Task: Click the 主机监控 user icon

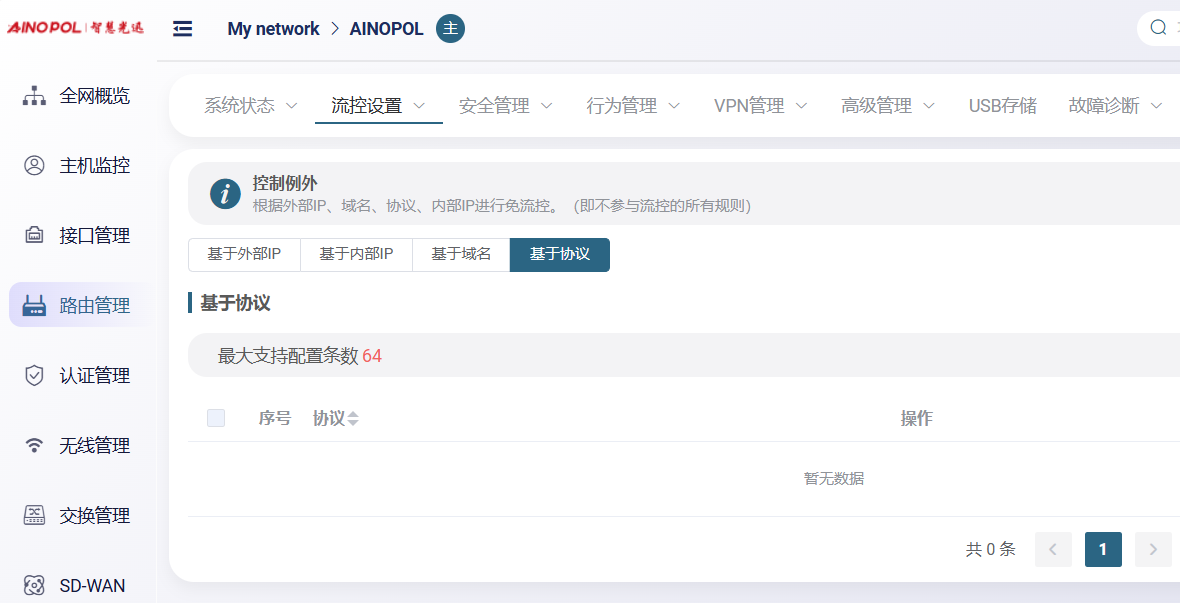Action: [x=34, y=166]
